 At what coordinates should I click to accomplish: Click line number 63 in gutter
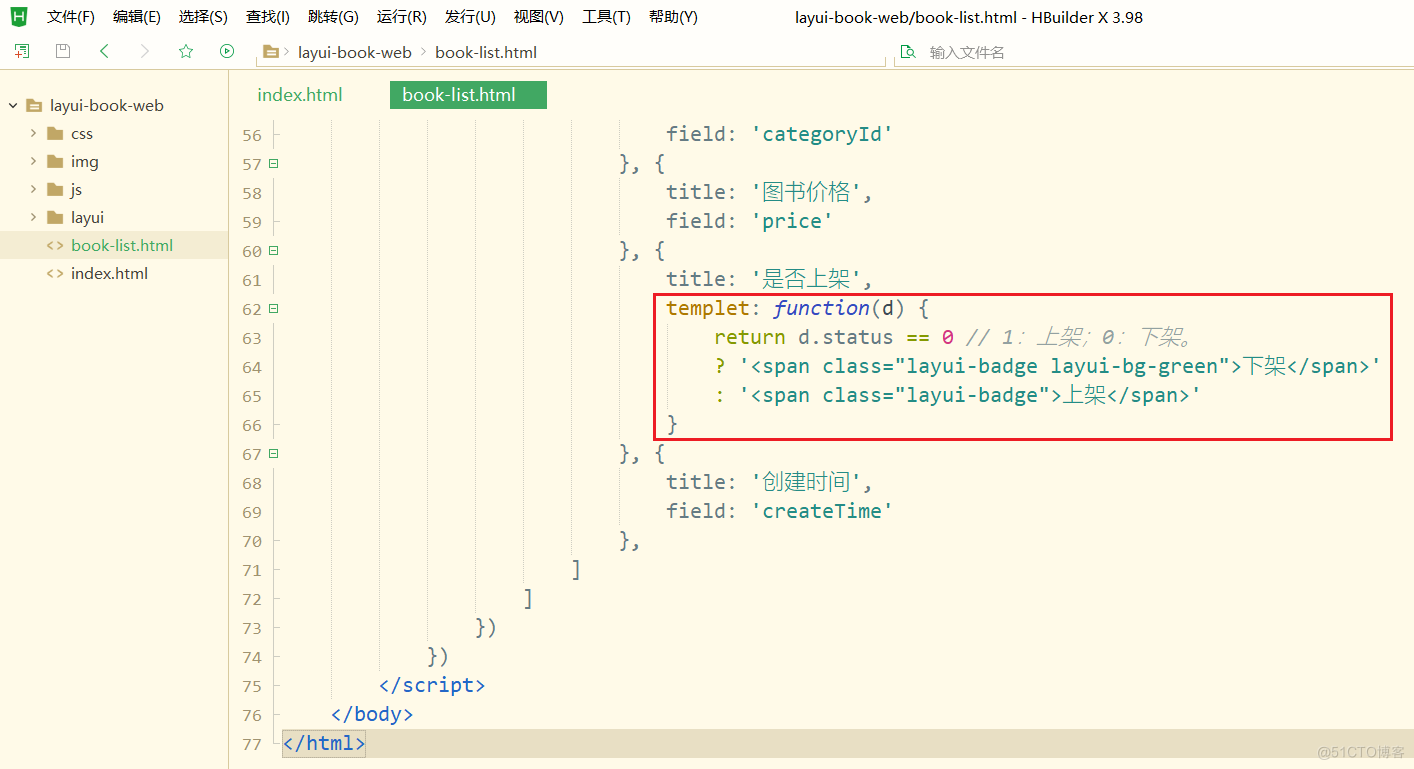coord(252,338)
